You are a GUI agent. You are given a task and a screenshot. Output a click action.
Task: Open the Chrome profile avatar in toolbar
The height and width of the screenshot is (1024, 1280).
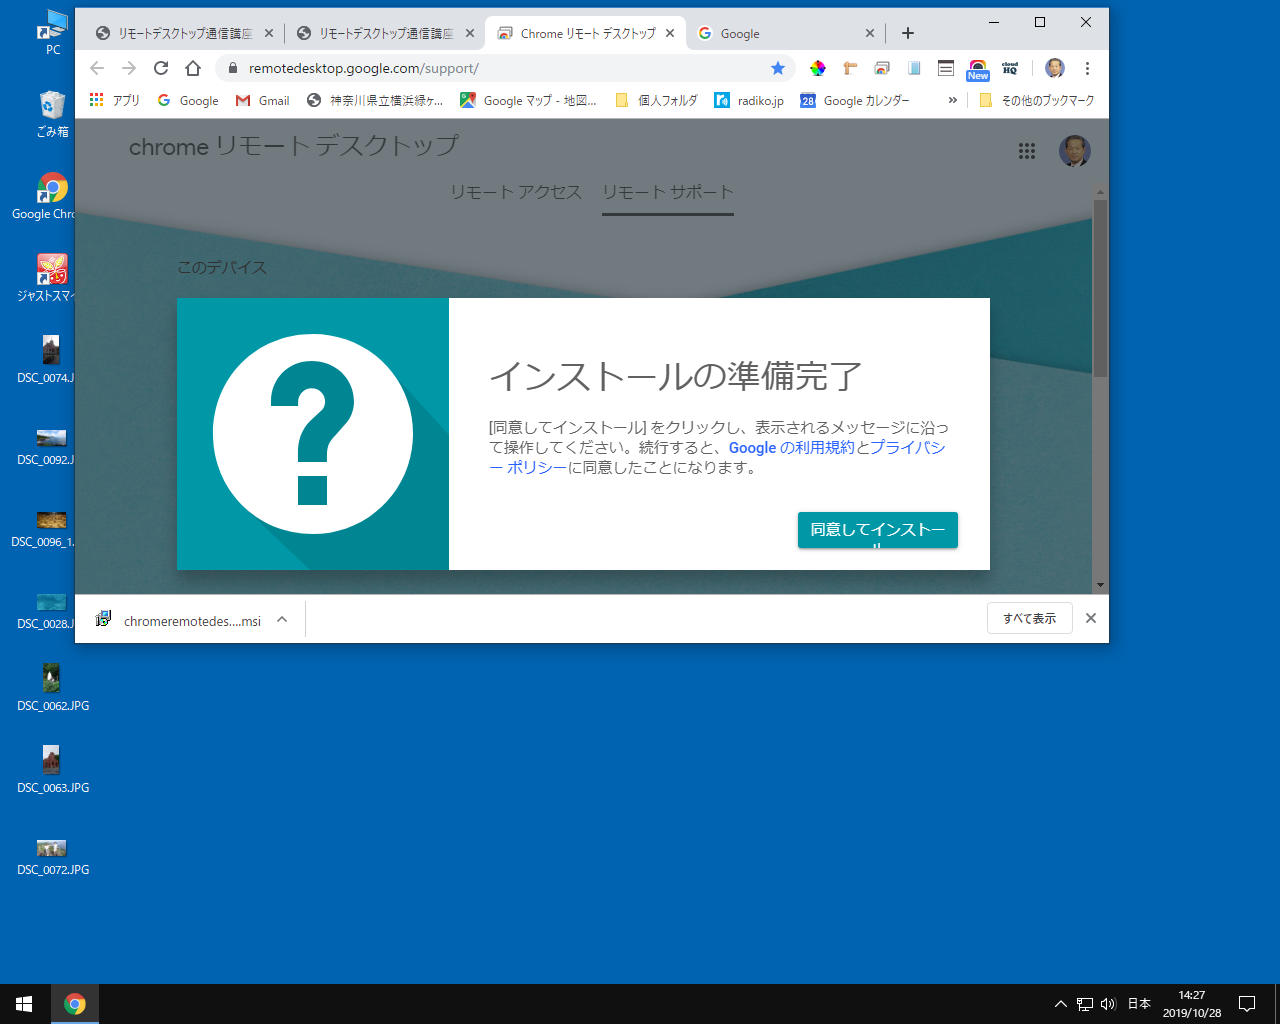(1055, 68)
